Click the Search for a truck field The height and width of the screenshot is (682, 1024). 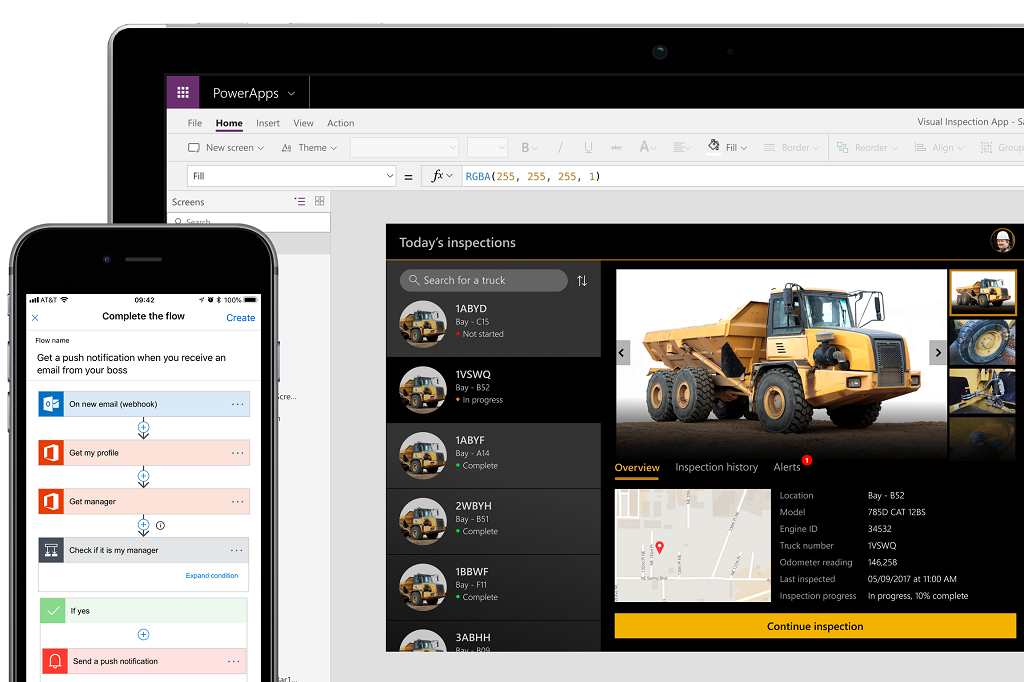click(483, 280)
